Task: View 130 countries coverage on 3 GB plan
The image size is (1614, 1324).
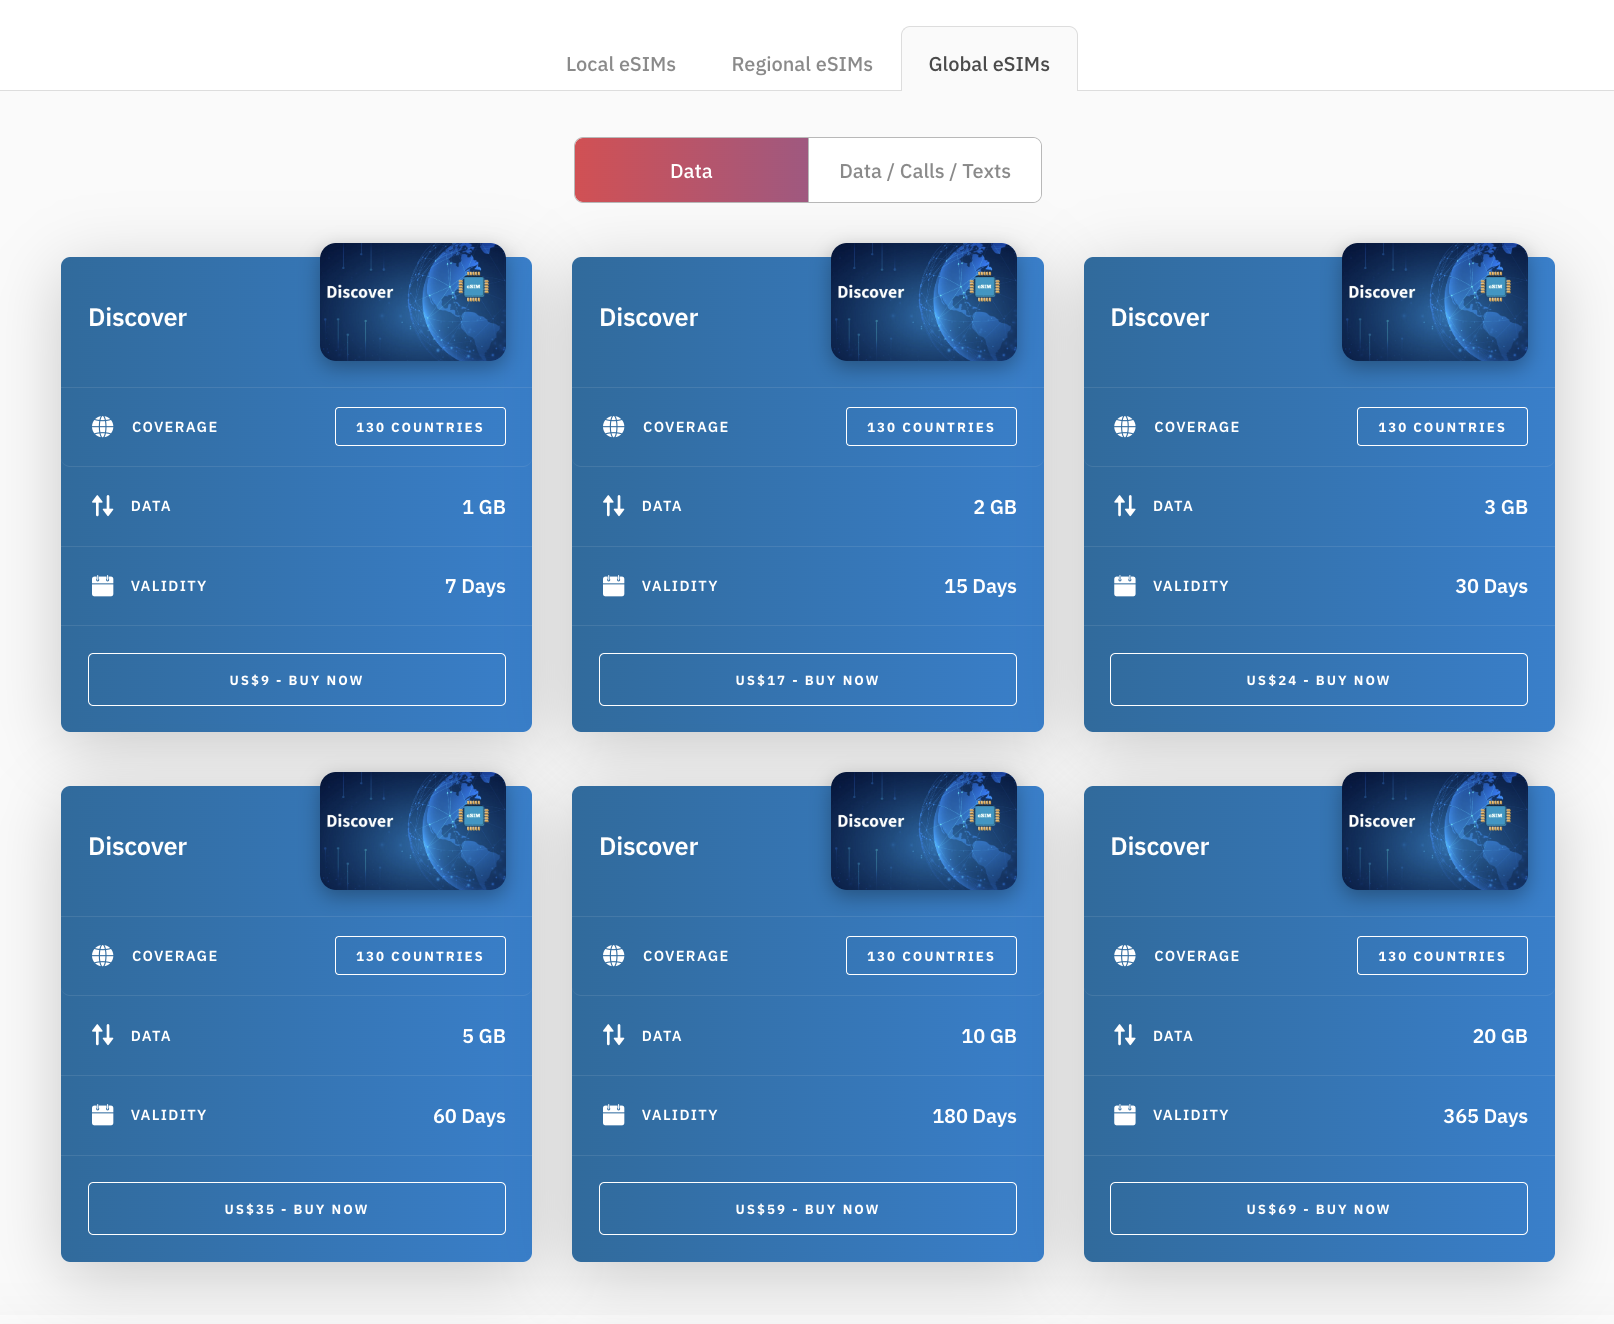Action: tap(1441, 427)
